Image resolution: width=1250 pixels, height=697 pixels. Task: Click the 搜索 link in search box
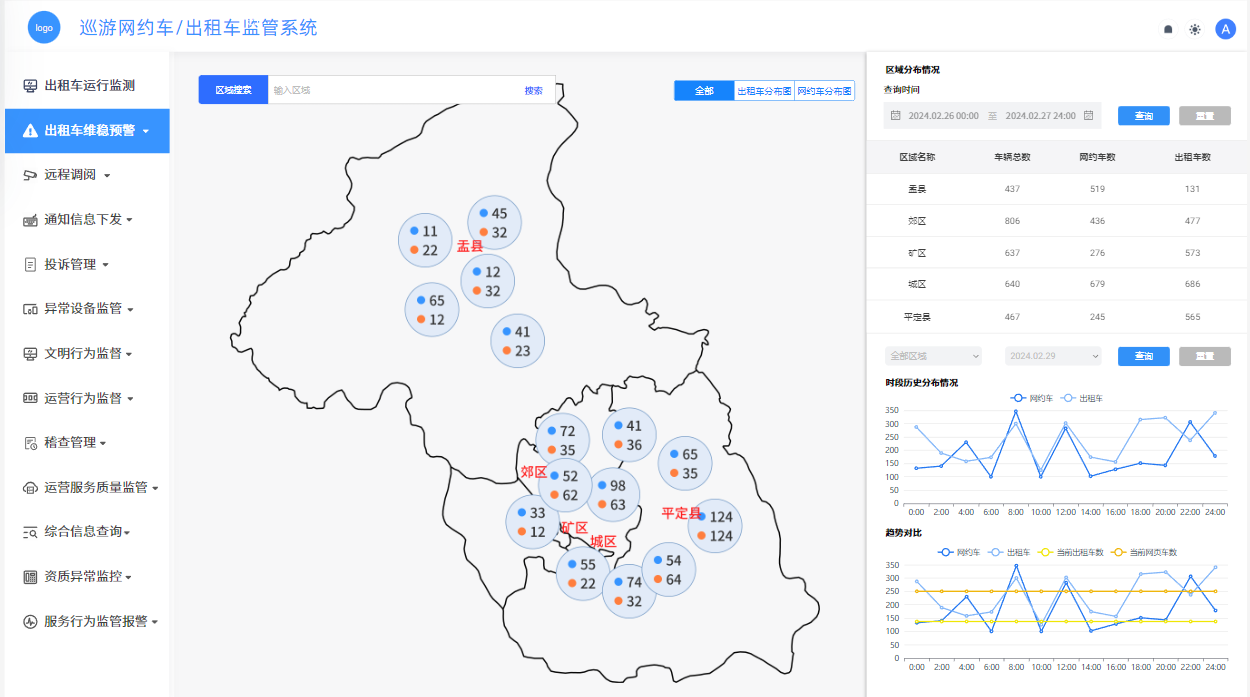click(533, 90)
